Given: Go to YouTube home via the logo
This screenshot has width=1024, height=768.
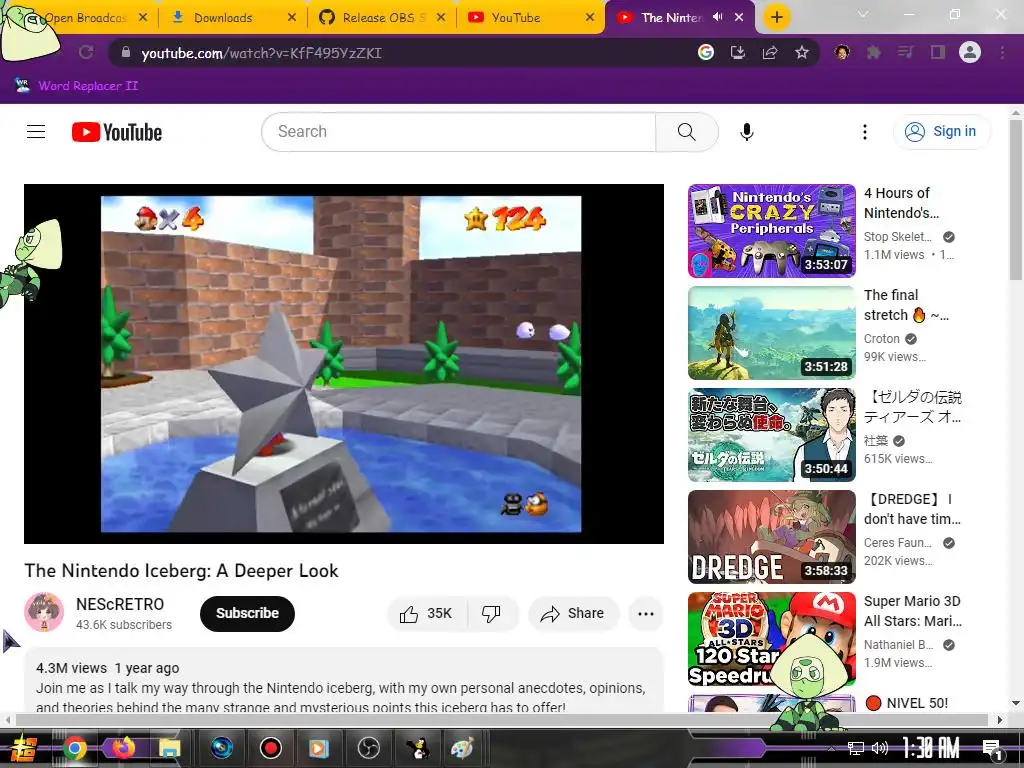Looking at the screenshot, I should (x=117, y=132).
